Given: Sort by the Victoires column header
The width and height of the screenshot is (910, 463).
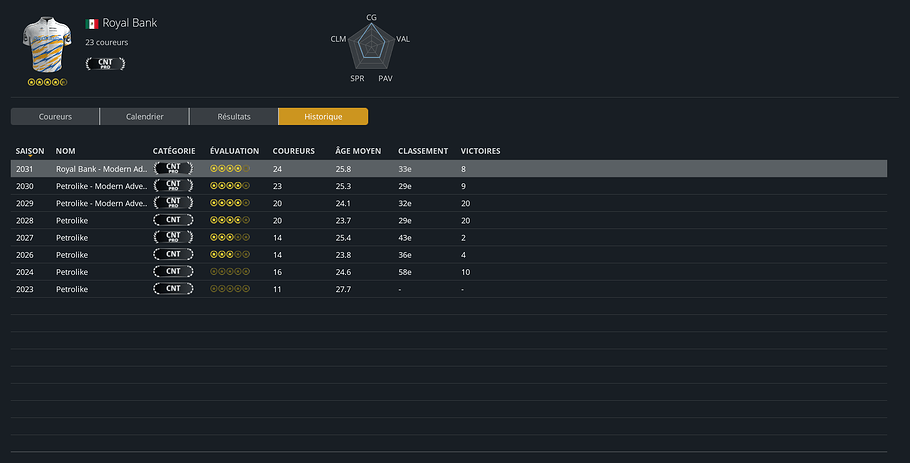Looking at the screenshot, I should tap(480, 151).
